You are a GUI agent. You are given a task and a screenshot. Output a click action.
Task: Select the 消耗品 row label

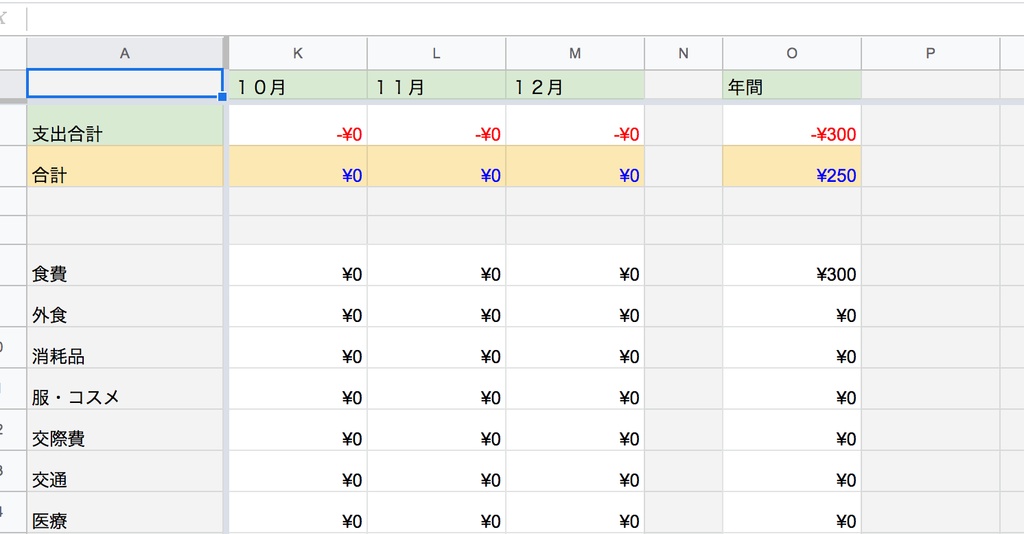click(125, 347)
